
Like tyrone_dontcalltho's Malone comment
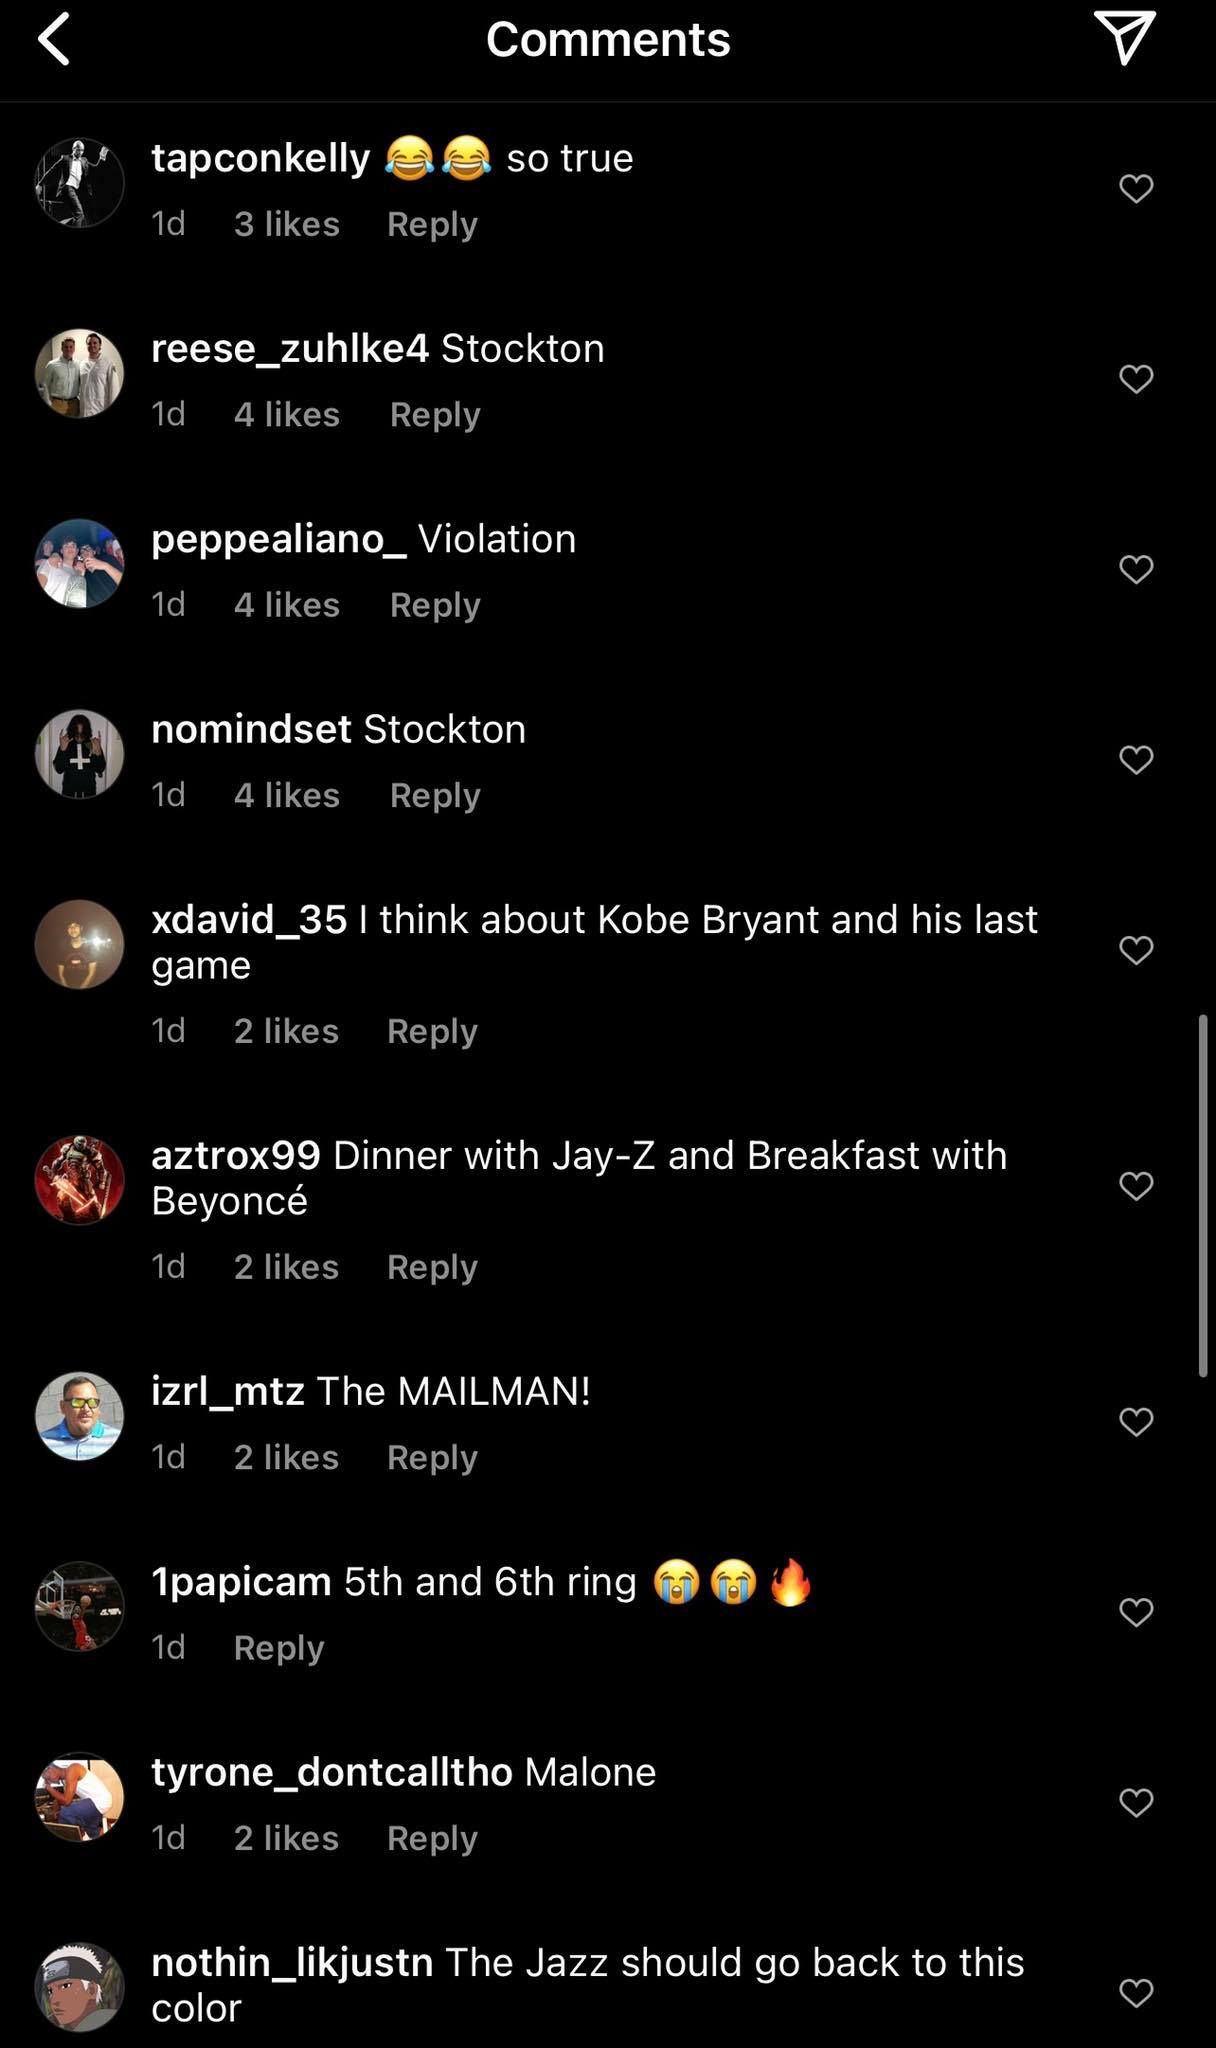(1136, 1802)
